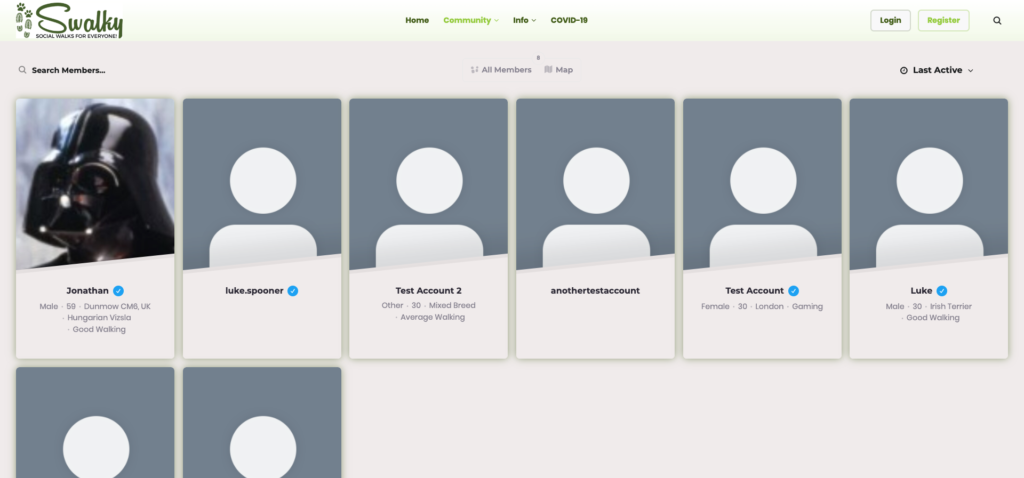Open the search magnifier icon in header

tap(997, 20)
